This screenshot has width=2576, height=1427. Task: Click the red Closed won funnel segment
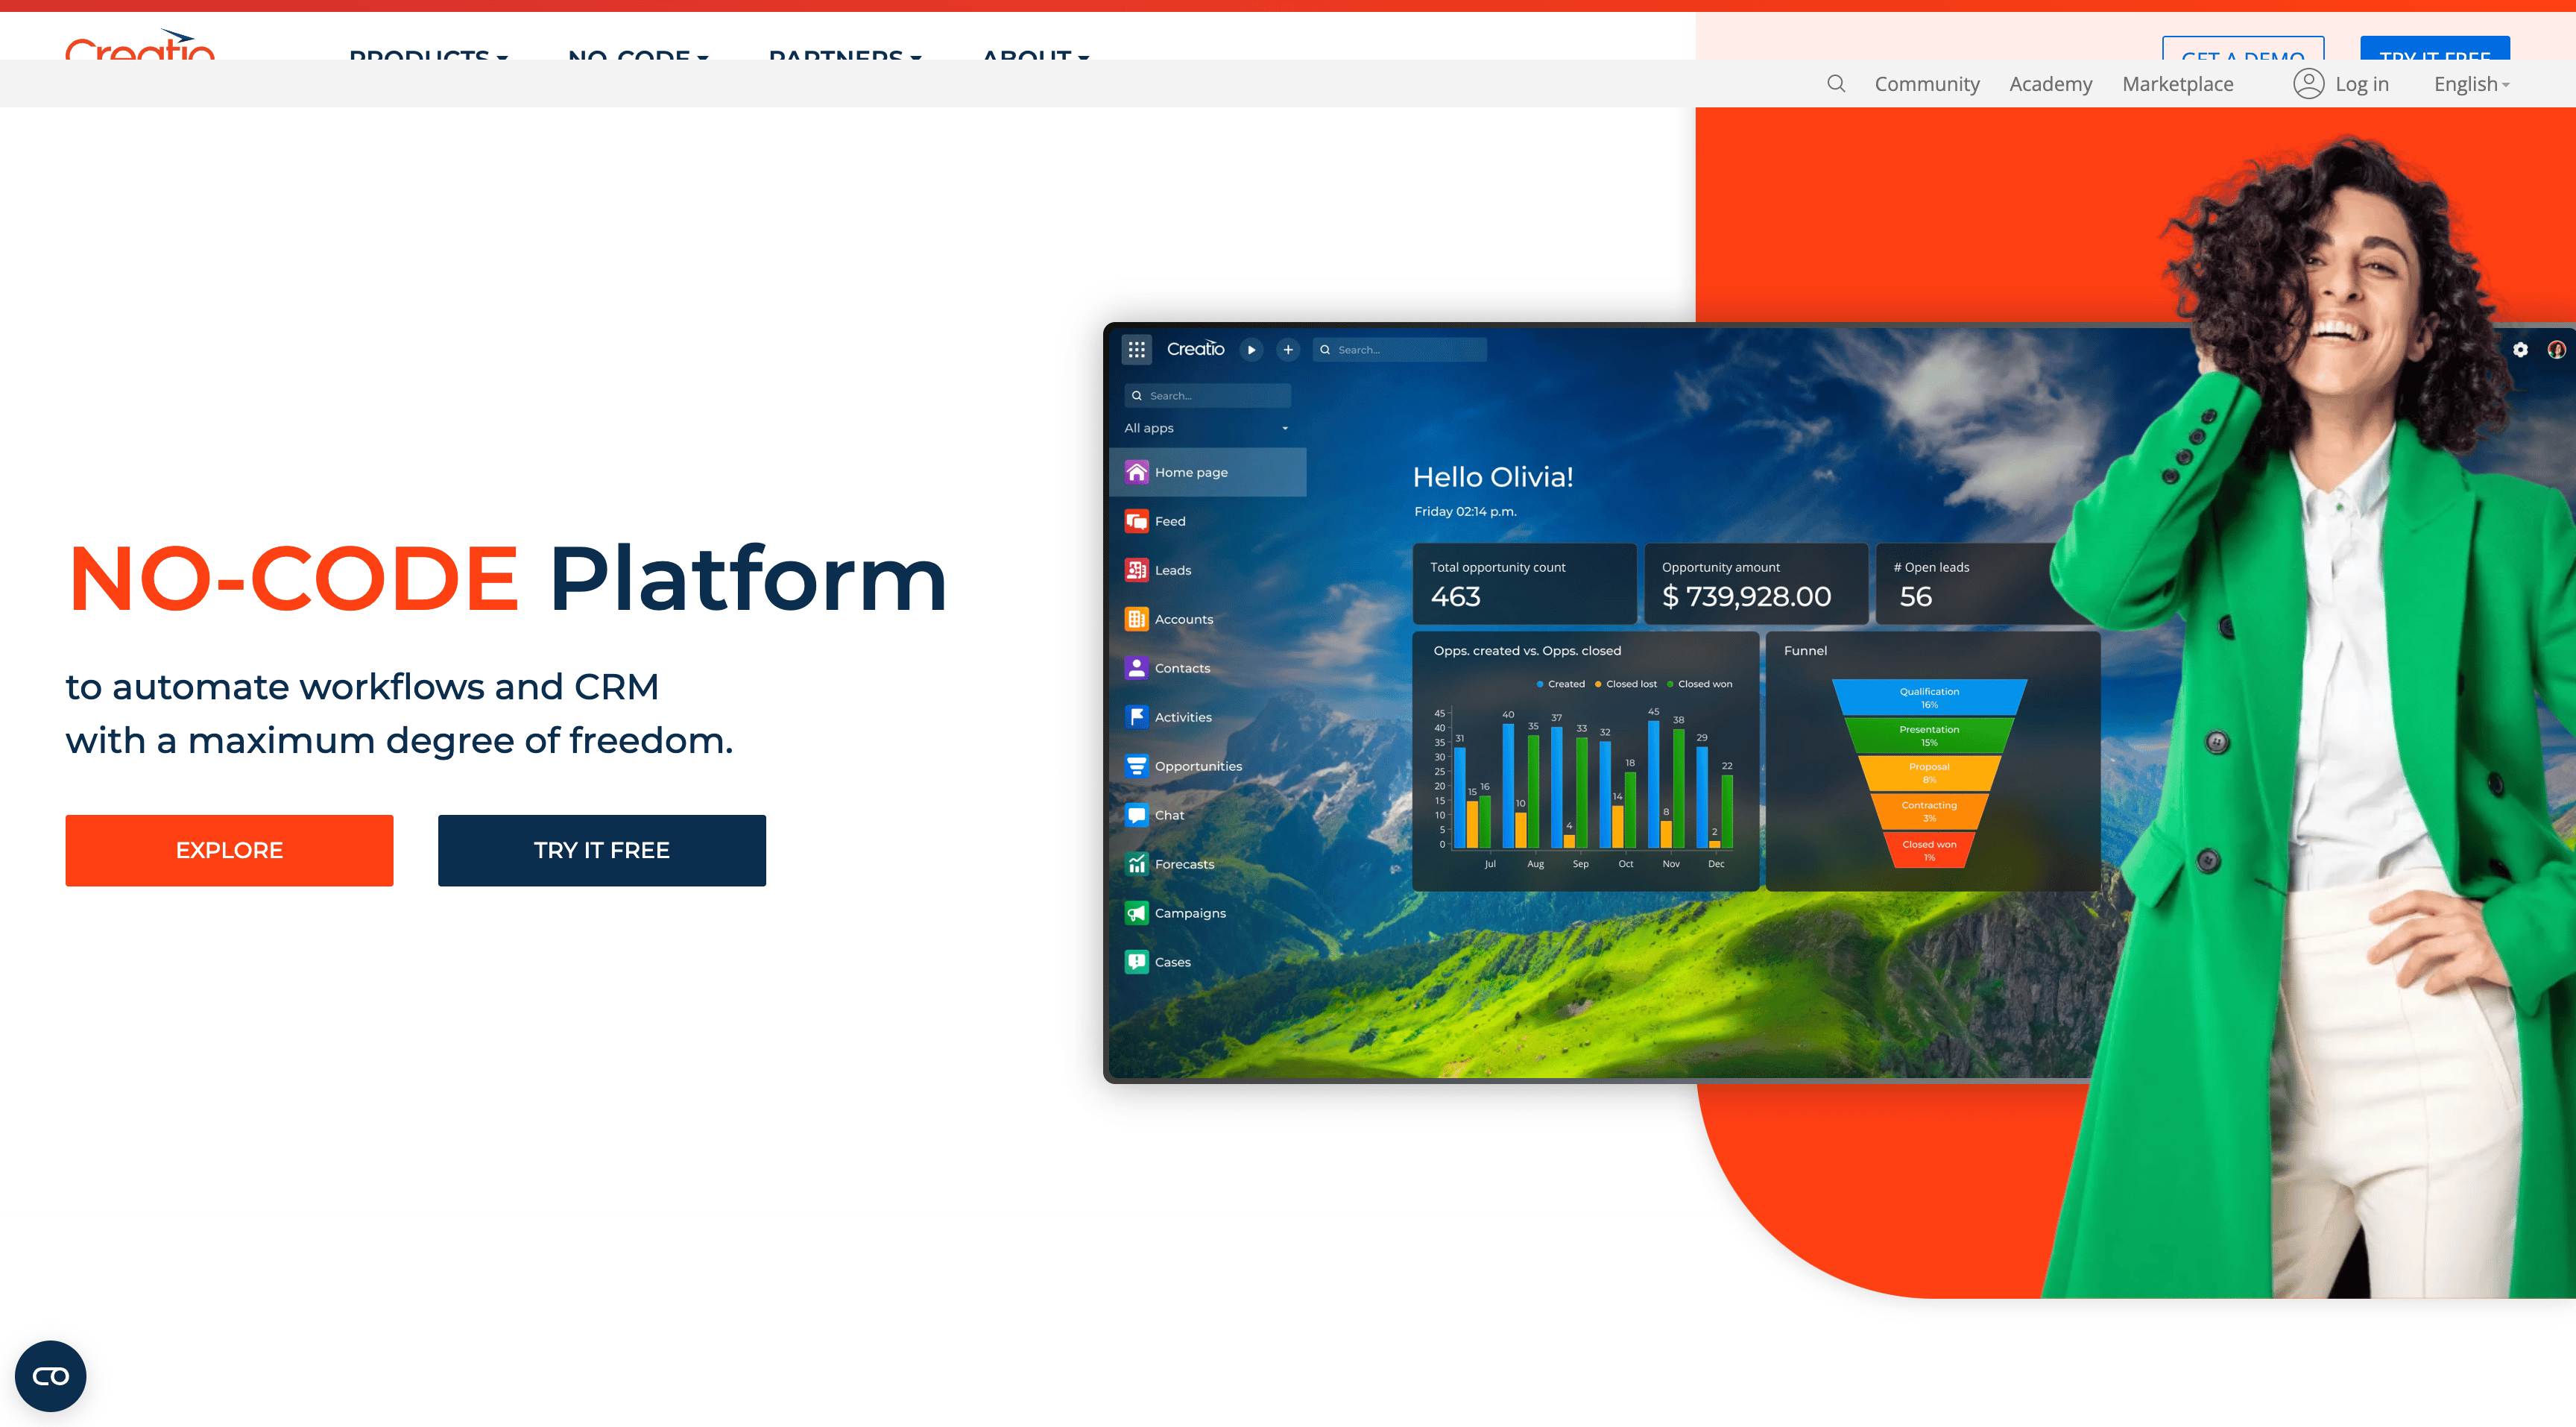tap(1929, 850)
